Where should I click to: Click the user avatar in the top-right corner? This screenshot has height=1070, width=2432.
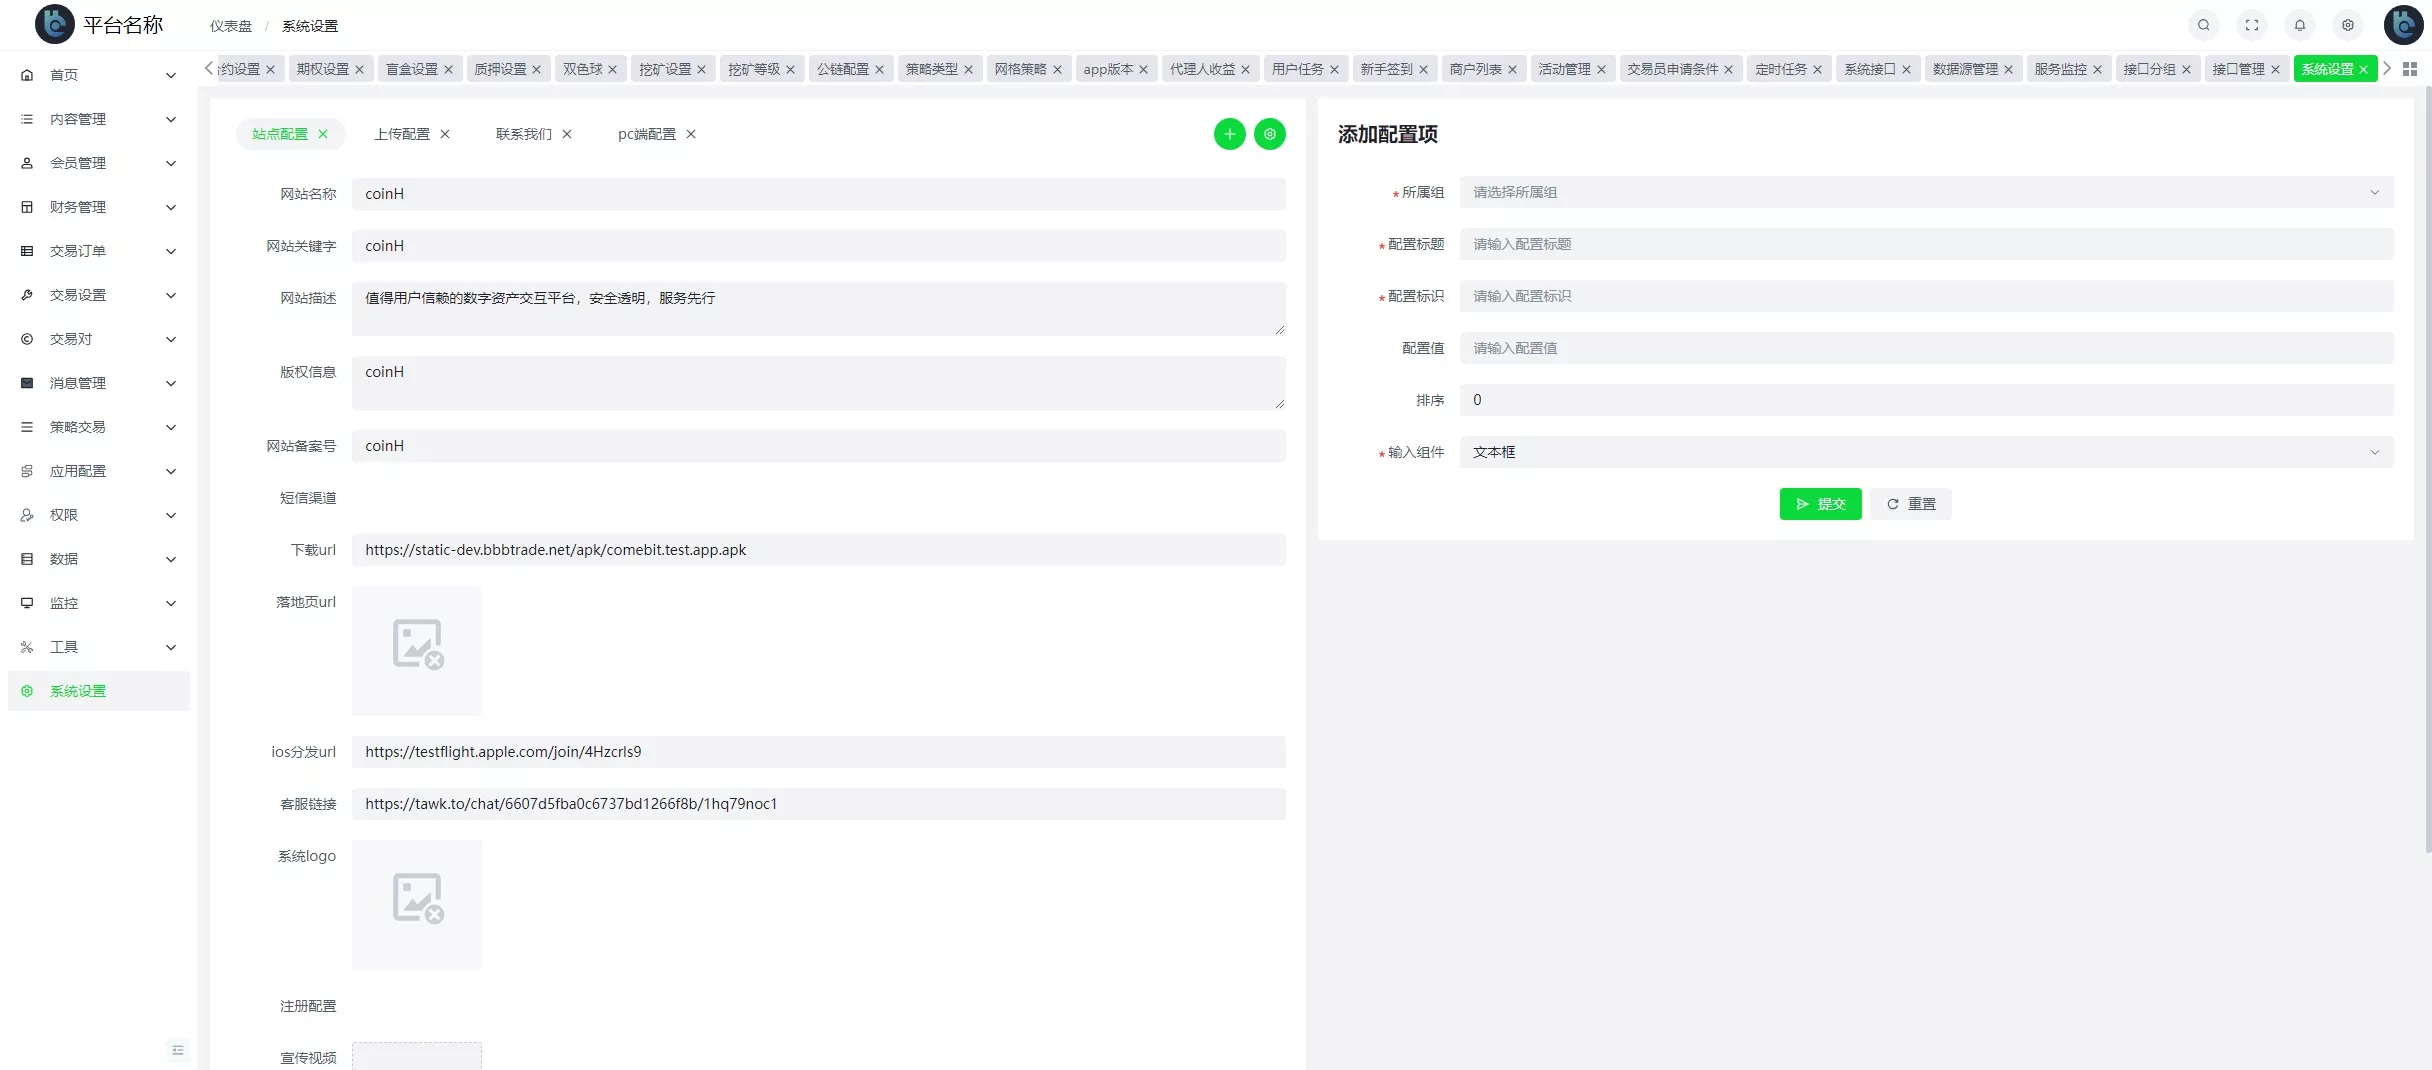click(x=2403, y=24)
